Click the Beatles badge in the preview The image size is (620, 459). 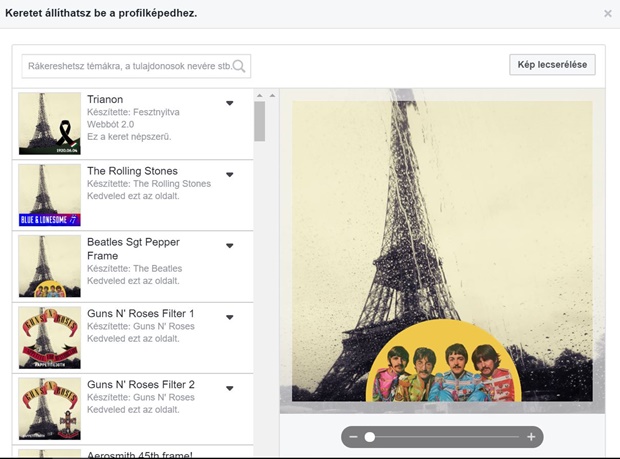tap(443, 361)
